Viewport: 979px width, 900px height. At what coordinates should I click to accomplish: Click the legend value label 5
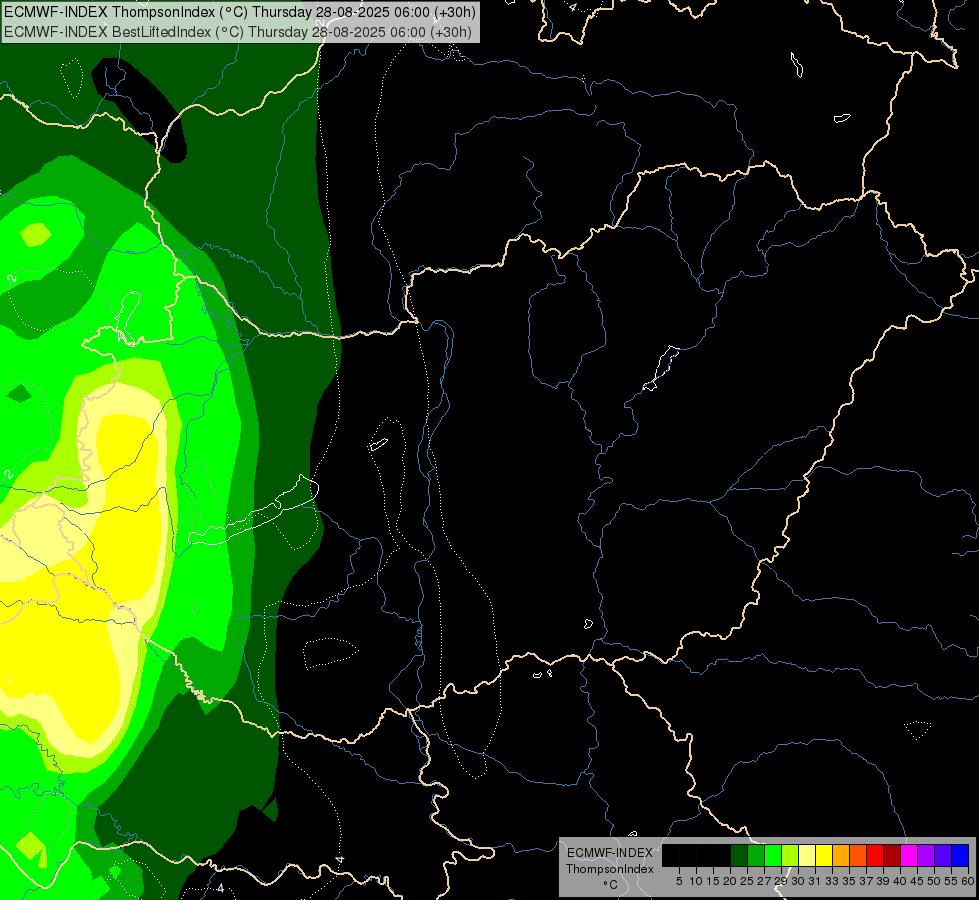point(679,881)
